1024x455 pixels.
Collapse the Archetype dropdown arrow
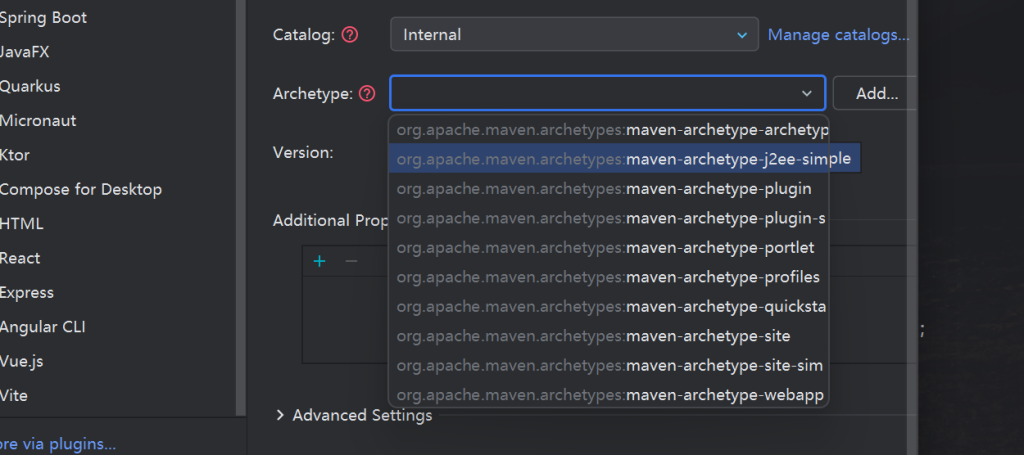pyautogui.click(x=806, y=94)
